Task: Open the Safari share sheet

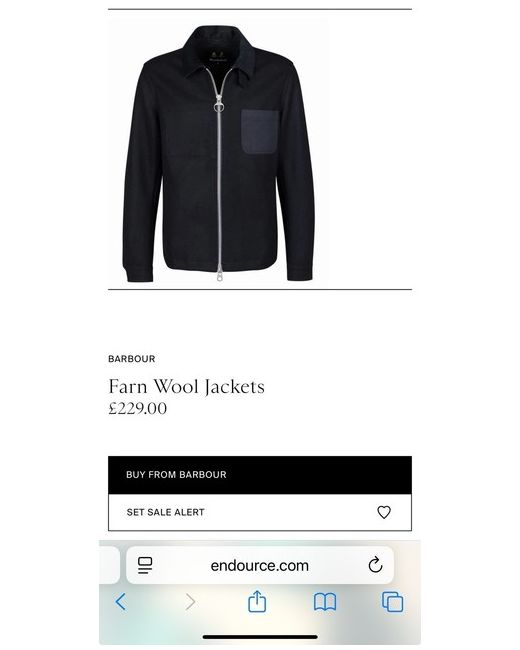Action: point(257,601)
